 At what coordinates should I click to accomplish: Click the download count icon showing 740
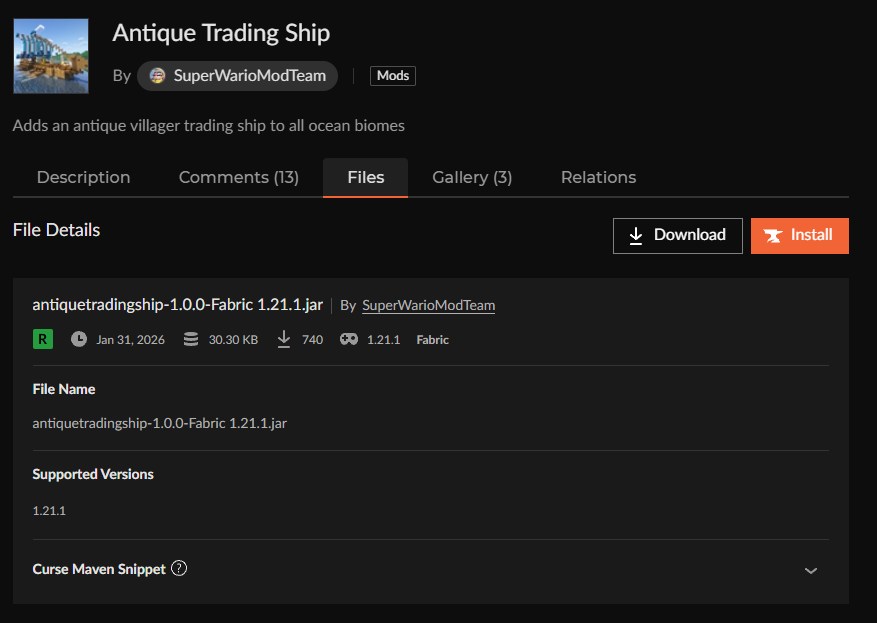tap(284, 339)
